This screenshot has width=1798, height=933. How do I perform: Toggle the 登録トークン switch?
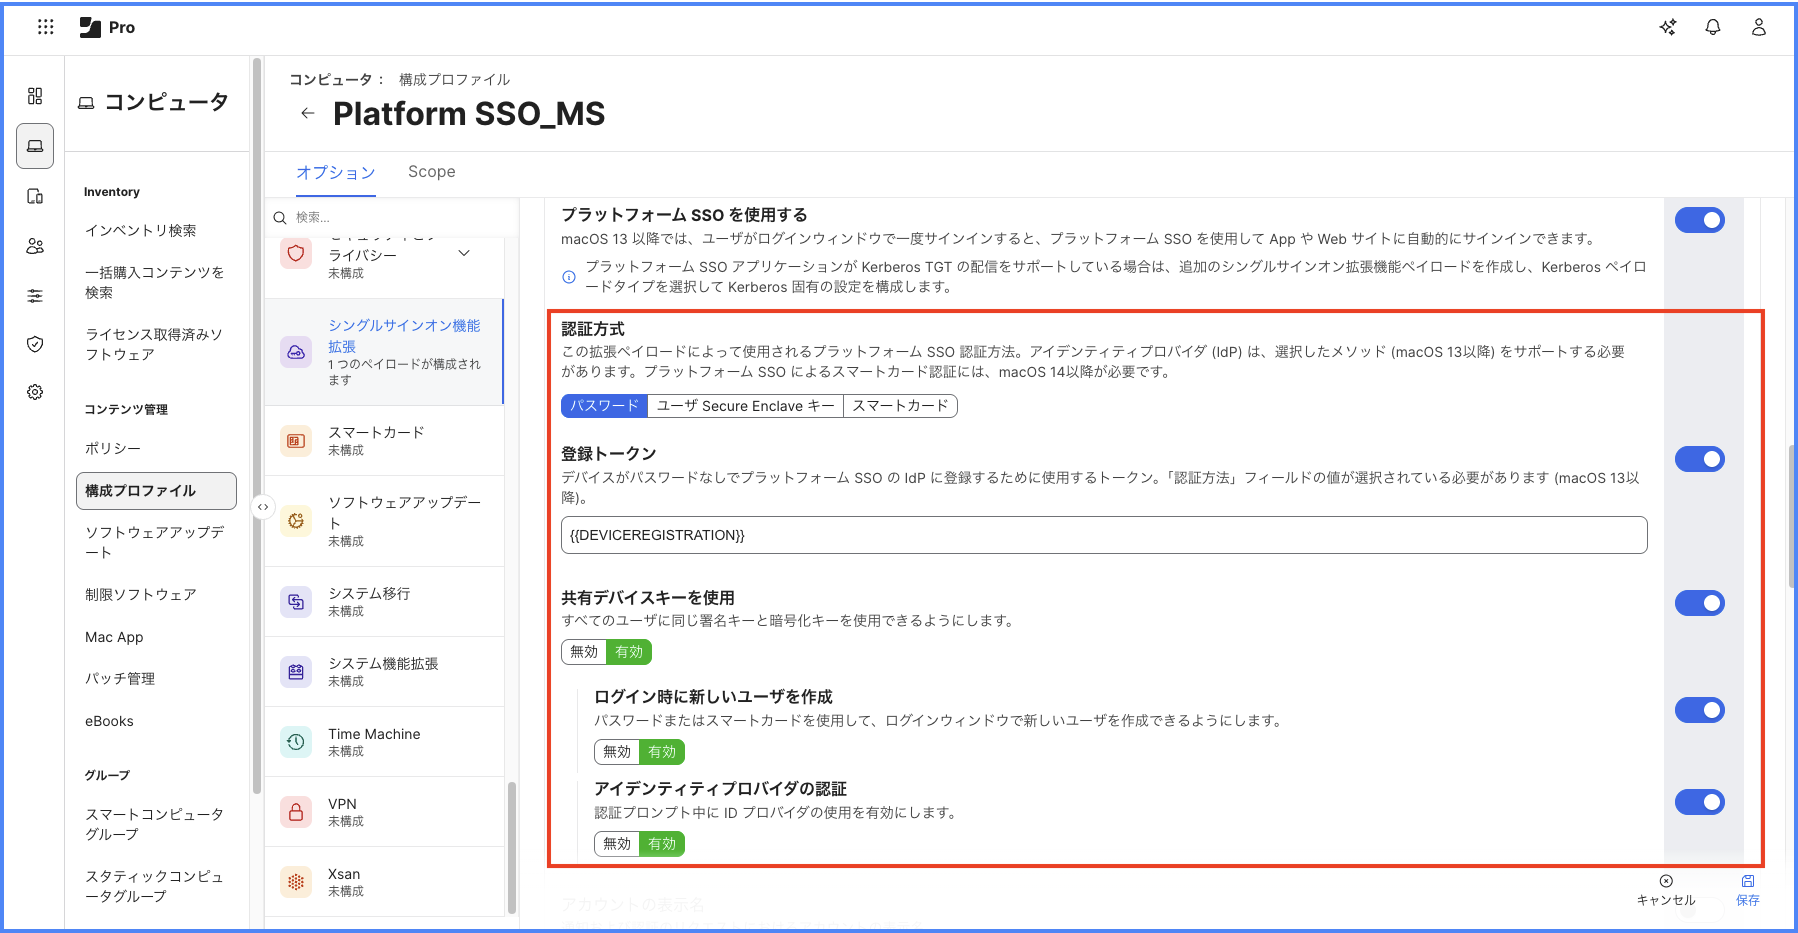click(x=1700, y=459)
